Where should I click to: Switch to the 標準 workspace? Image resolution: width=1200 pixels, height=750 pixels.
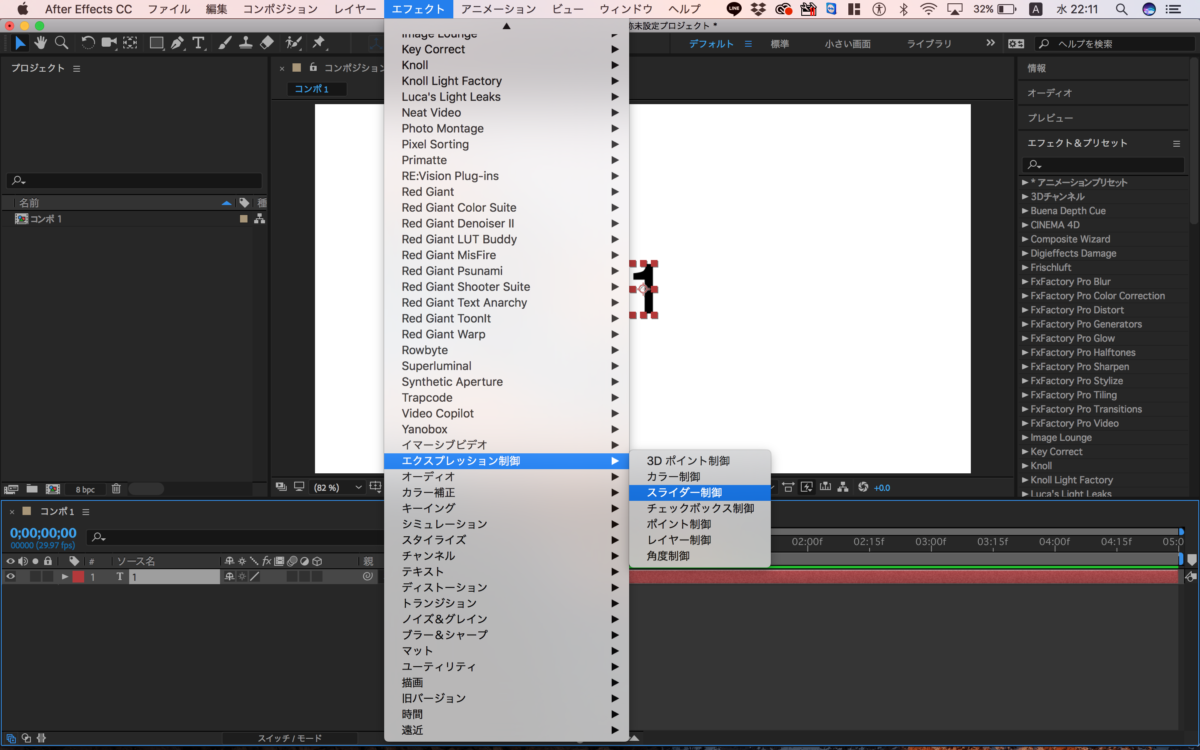coord(780,44)
